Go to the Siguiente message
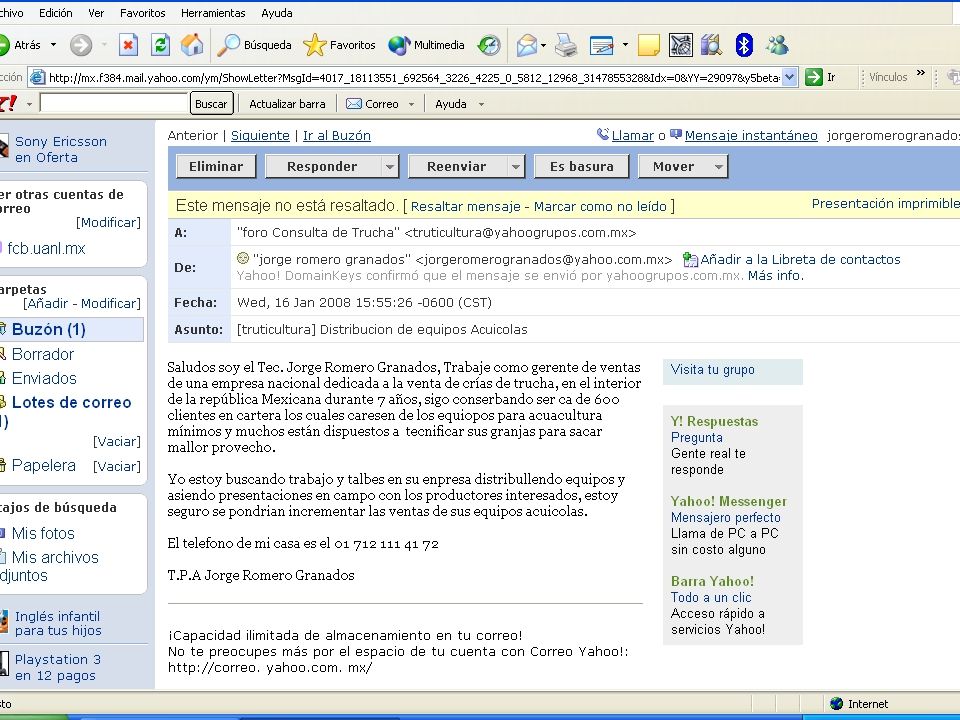 pyautogui.click(x=260, y=135)
